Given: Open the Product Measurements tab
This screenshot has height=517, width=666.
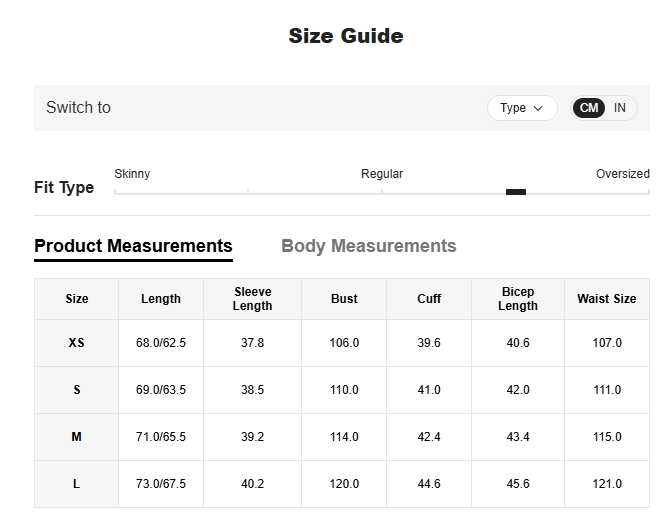Looking at the screenshot, I should [133, 246].
